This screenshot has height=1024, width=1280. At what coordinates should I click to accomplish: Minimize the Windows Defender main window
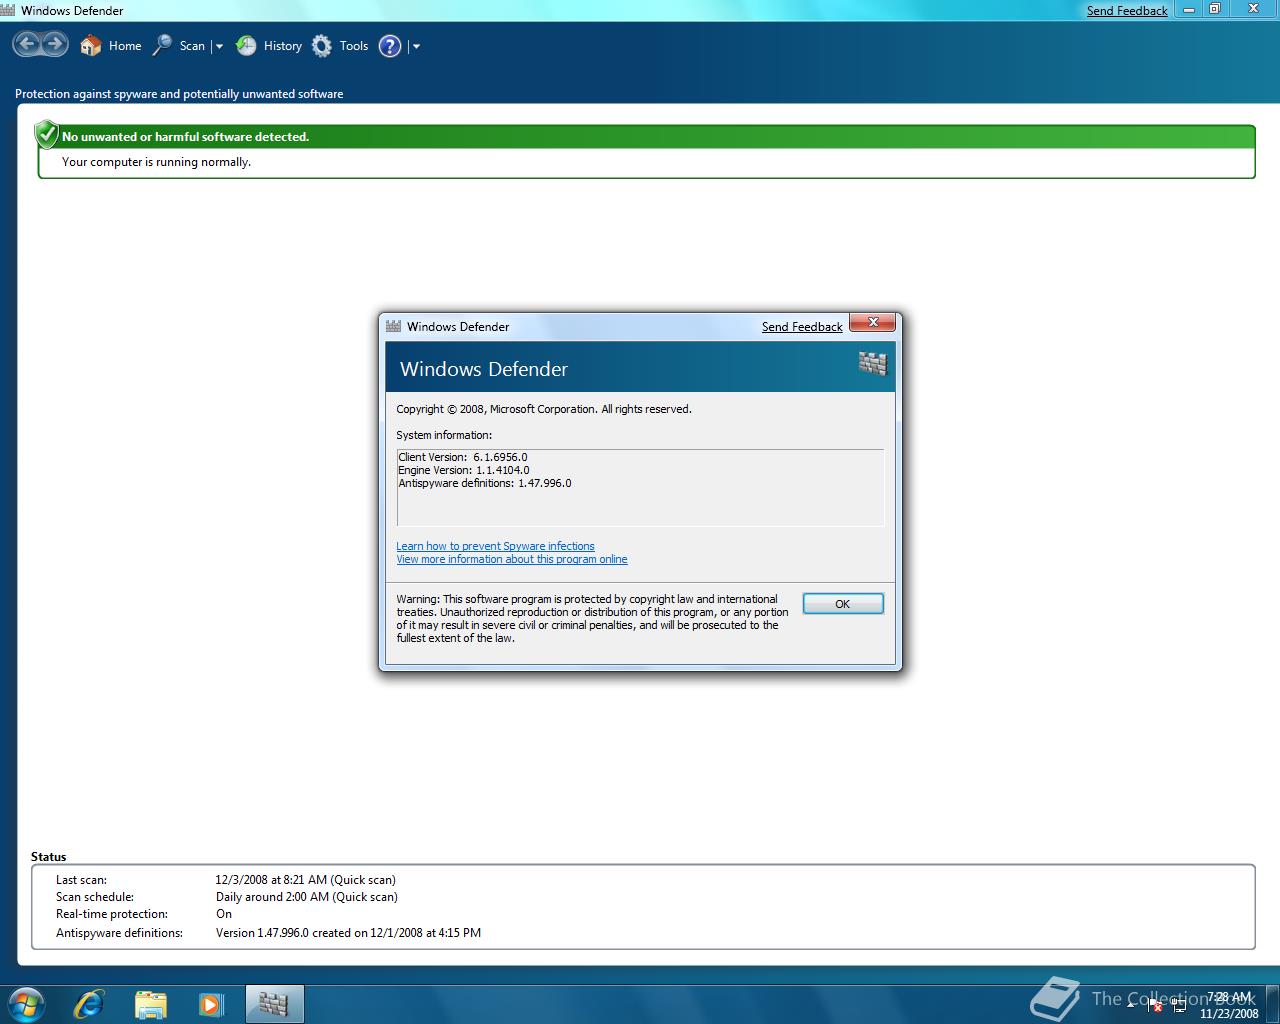[1189, 9]
